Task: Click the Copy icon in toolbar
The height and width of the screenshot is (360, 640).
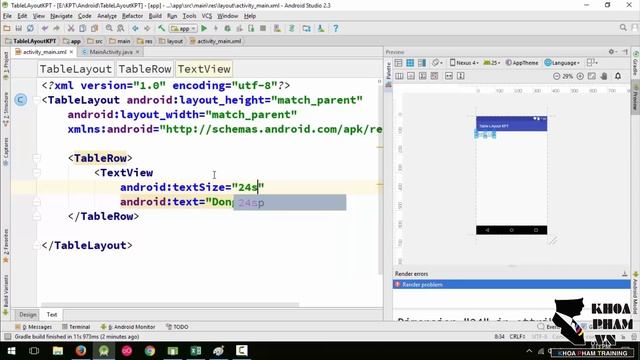Action: click(x=82, y=29)
